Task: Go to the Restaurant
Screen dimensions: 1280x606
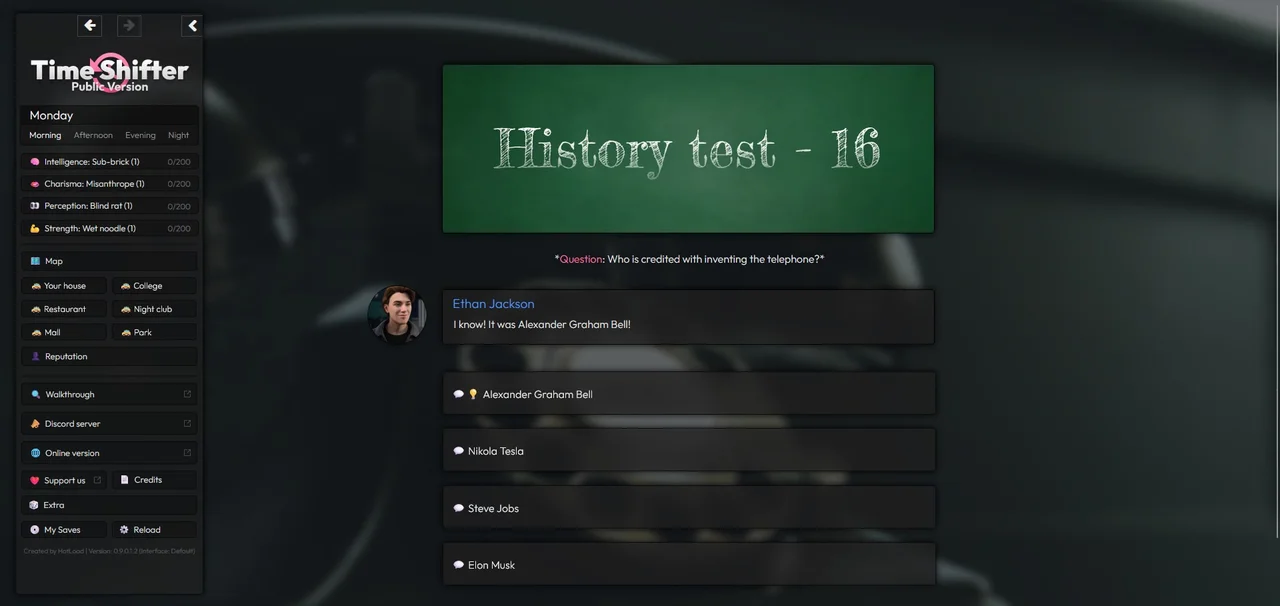Action: click(64, 309)
